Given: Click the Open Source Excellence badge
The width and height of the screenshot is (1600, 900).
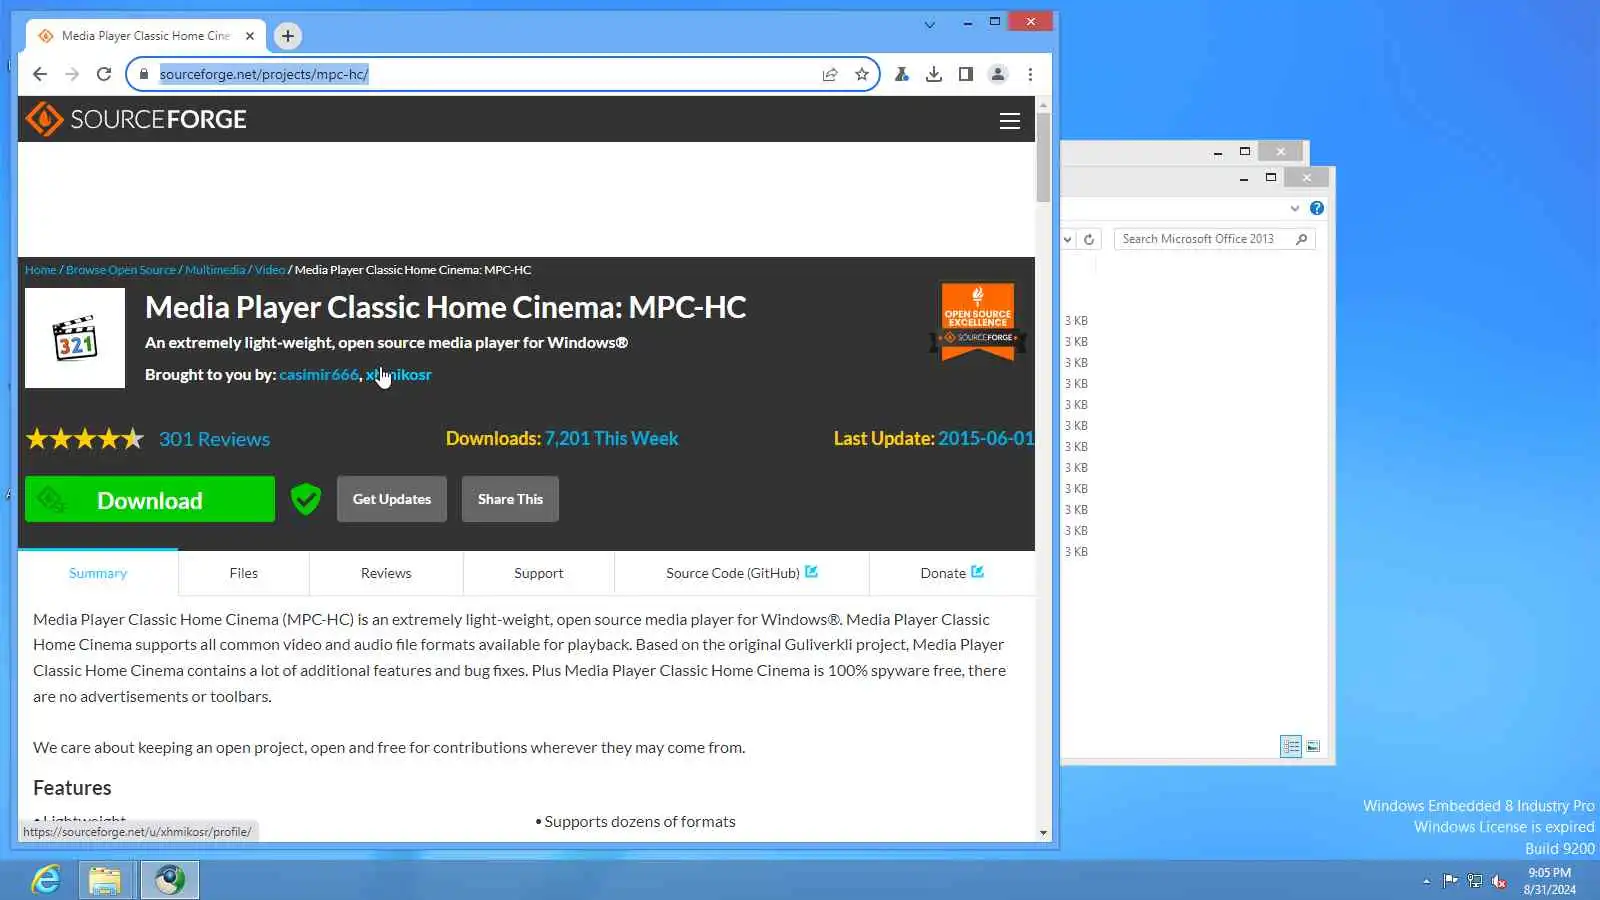Looking at the screenshot, I should point(978,322).
